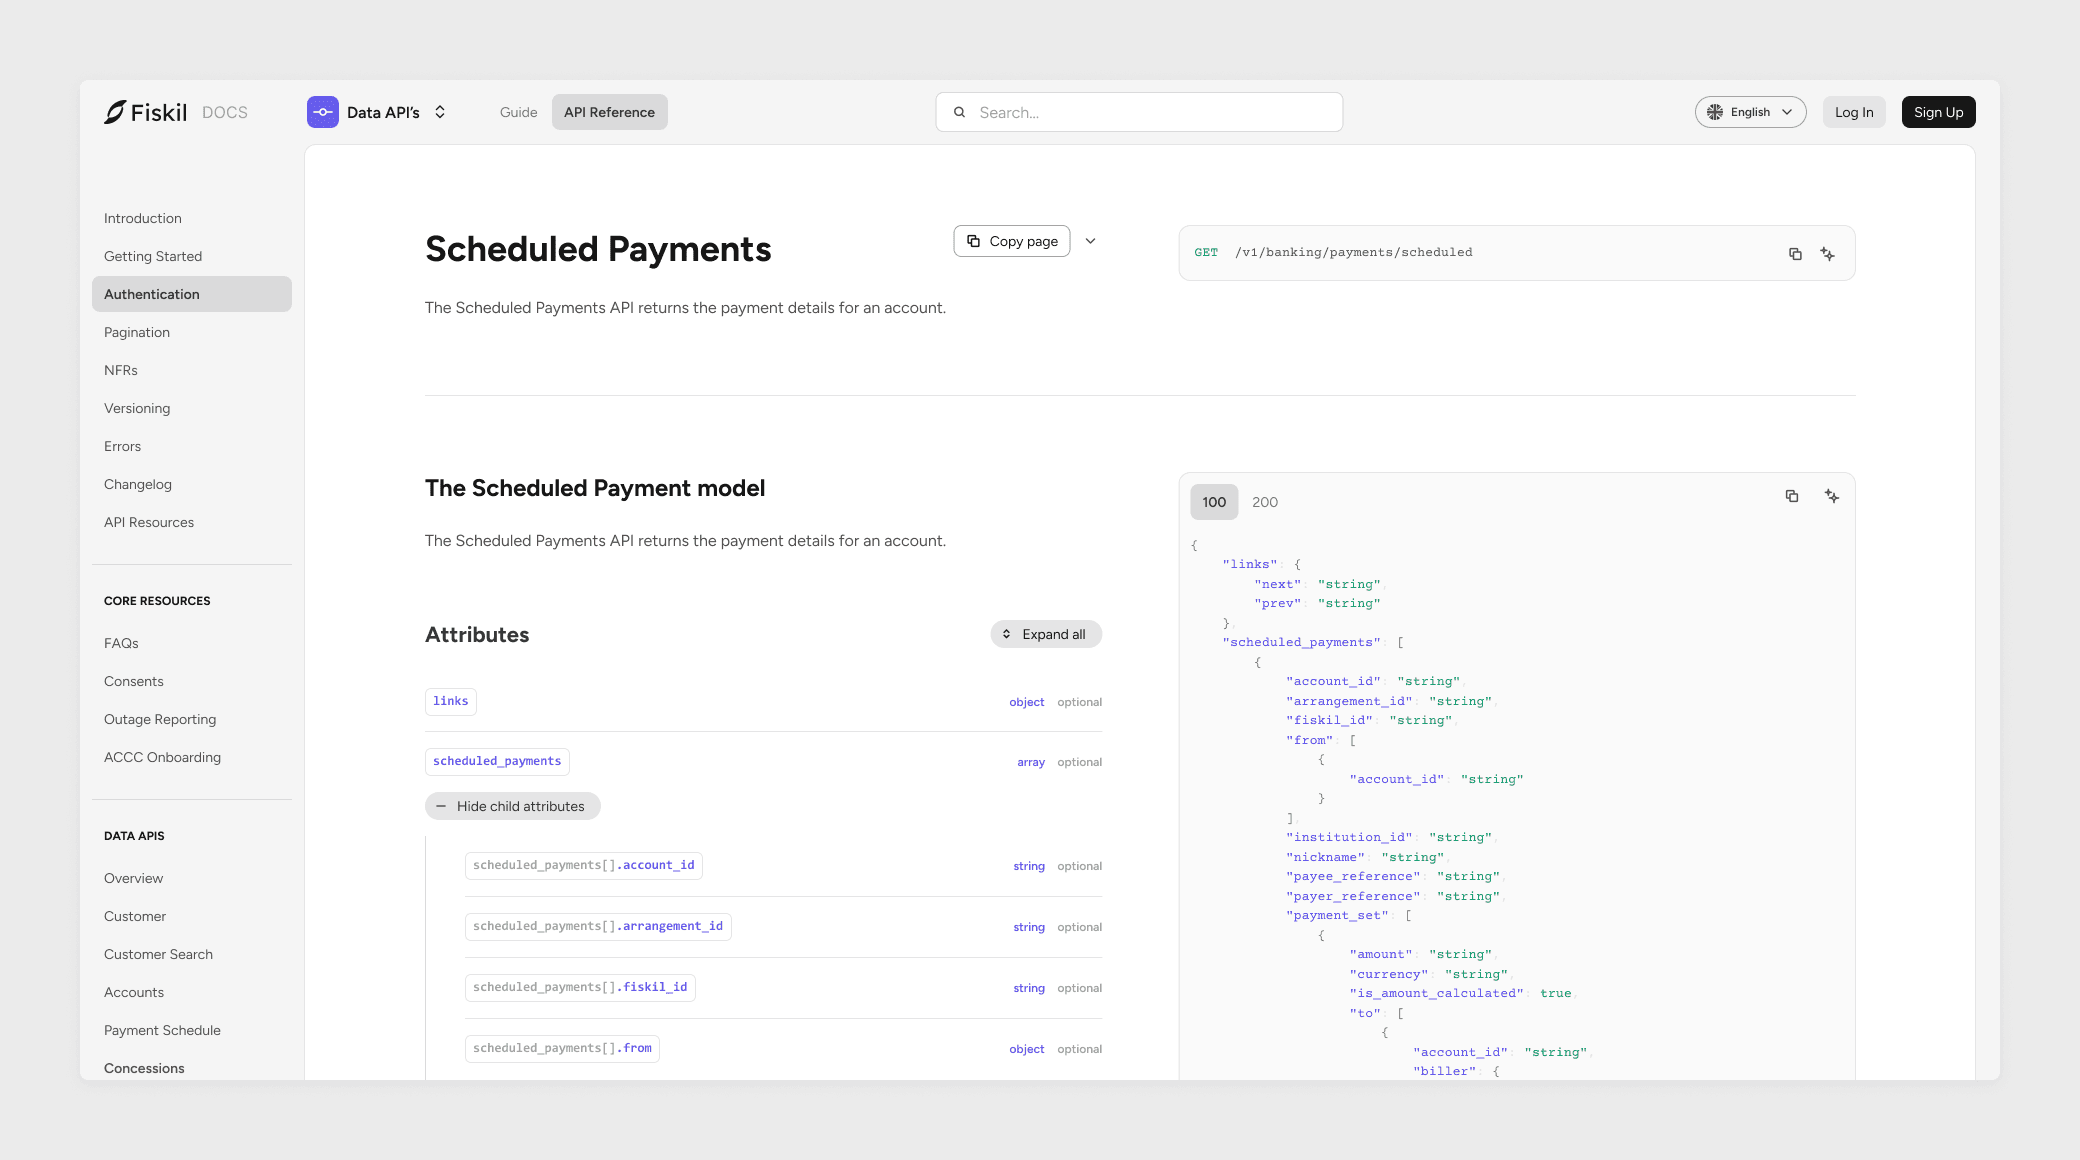Click the Sign Up button

coord(1938,112)
